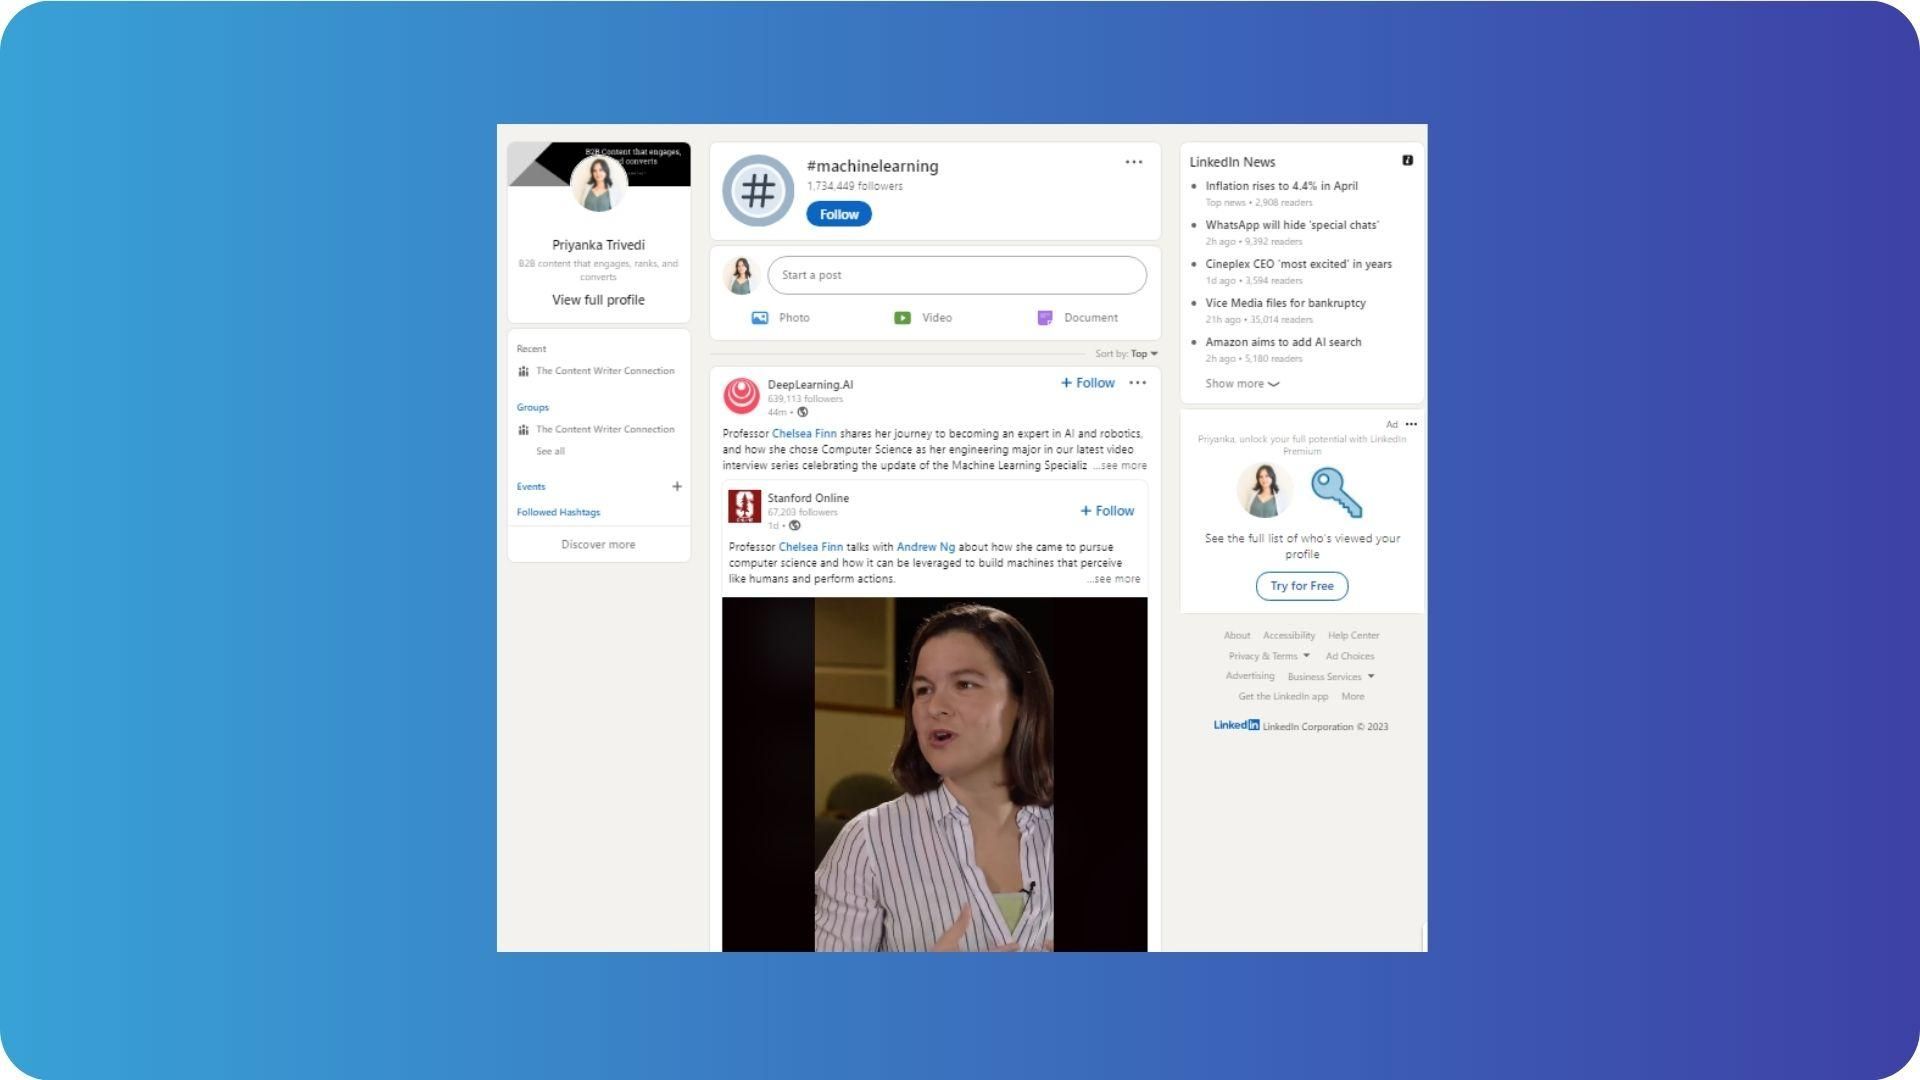Viewport: 1920px width, 1080px height.
Task: Click group icon beside Recent Content Writer Connection
Action: point(523,371)
